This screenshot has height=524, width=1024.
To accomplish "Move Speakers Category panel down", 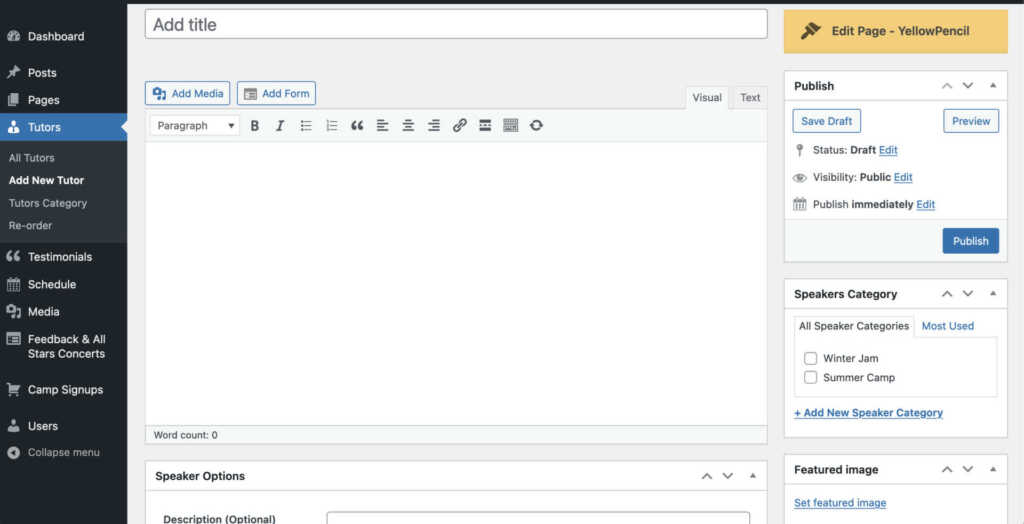I will (x=968, y=294).
